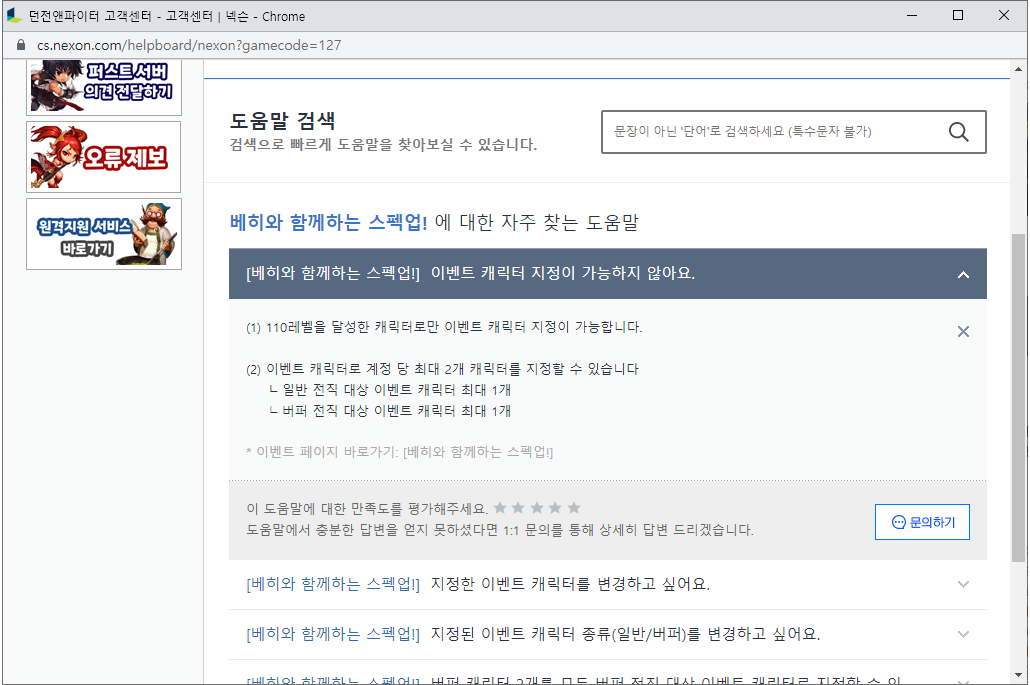The height and width of the screenshot is (685, 1030).
Task: Open the 원격지원 서비스 바로가기 banner
Action: point(104,234)
